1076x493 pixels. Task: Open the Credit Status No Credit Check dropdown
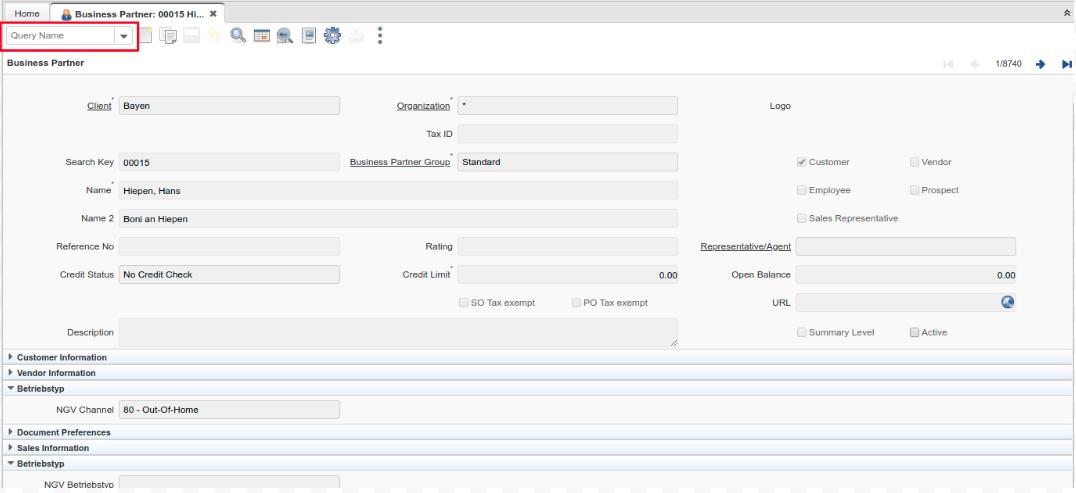click(229, 275)
